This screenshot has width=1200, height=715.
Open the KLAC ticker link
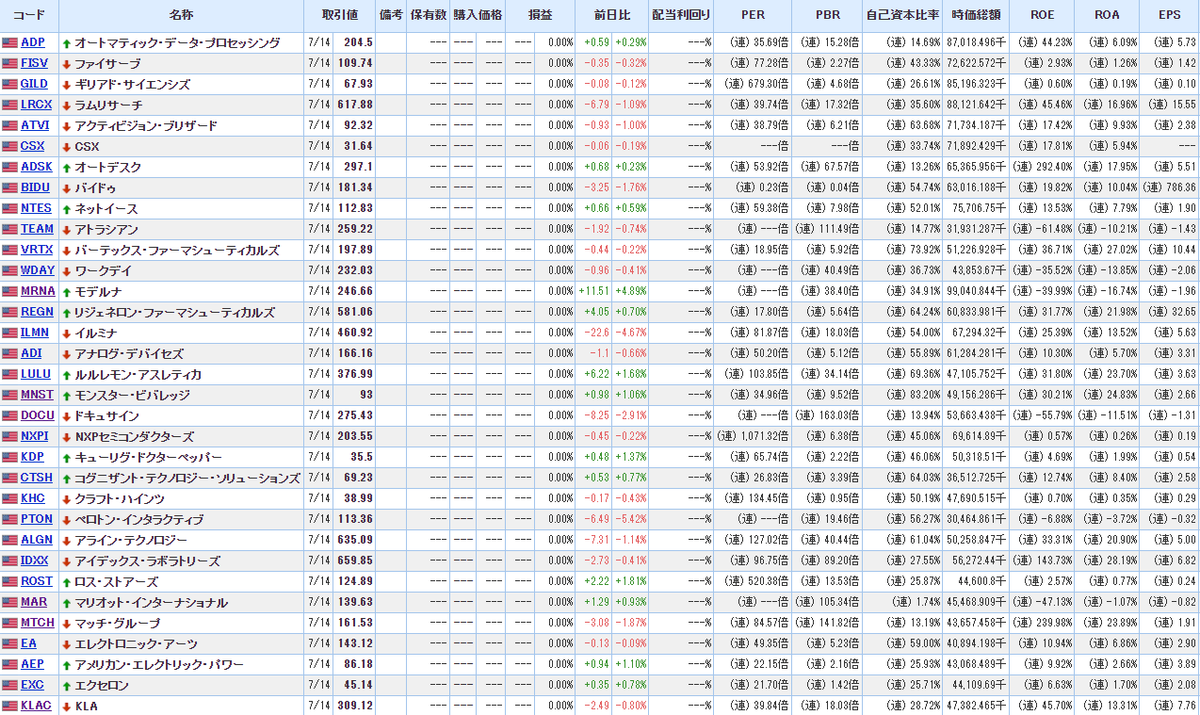point(37,706)
